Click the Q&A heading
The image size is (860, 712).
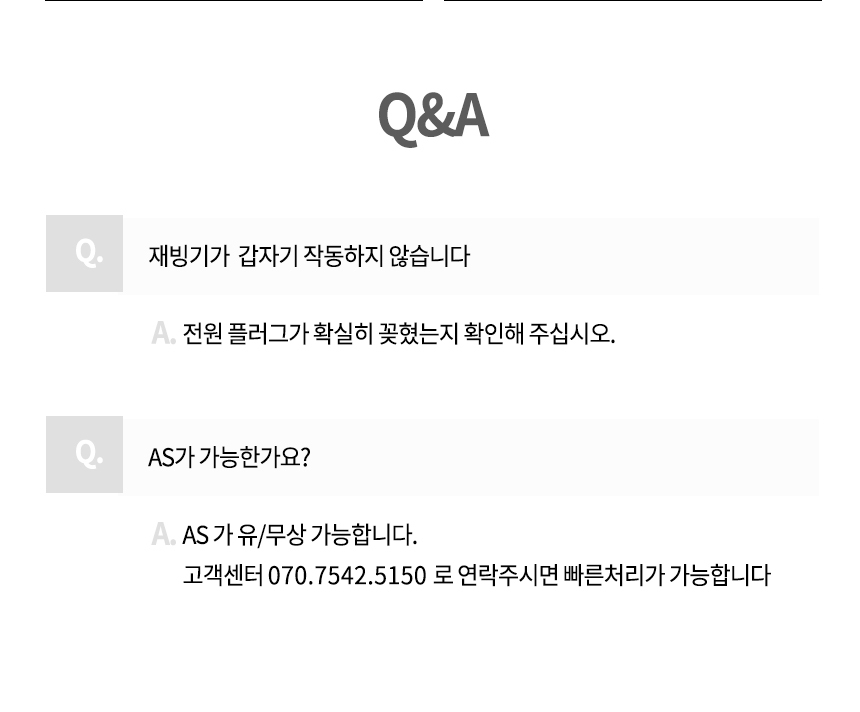point(433,116)
